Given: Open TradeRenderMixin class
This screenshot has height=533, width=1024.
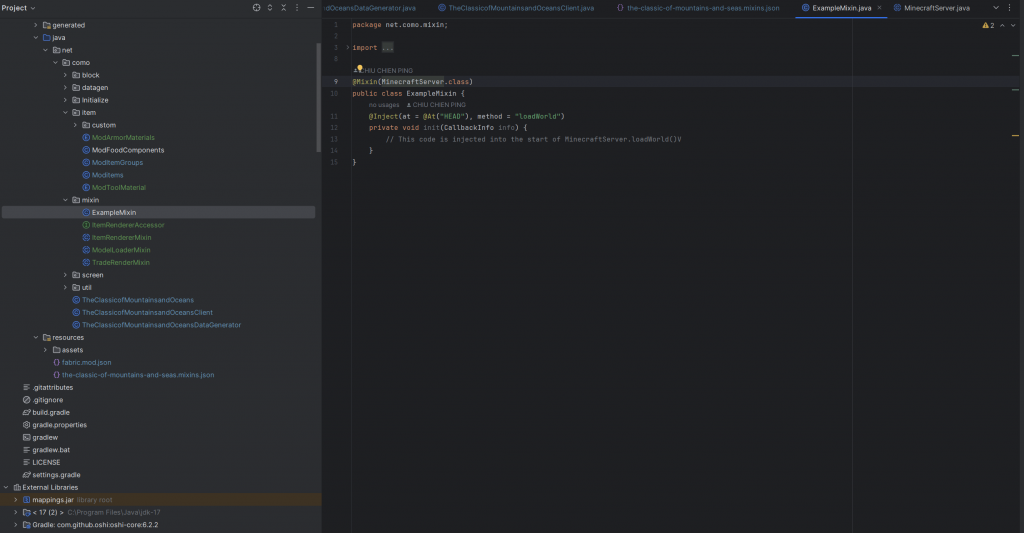Looking at the screenshot, I should click(x=120, y=263).
